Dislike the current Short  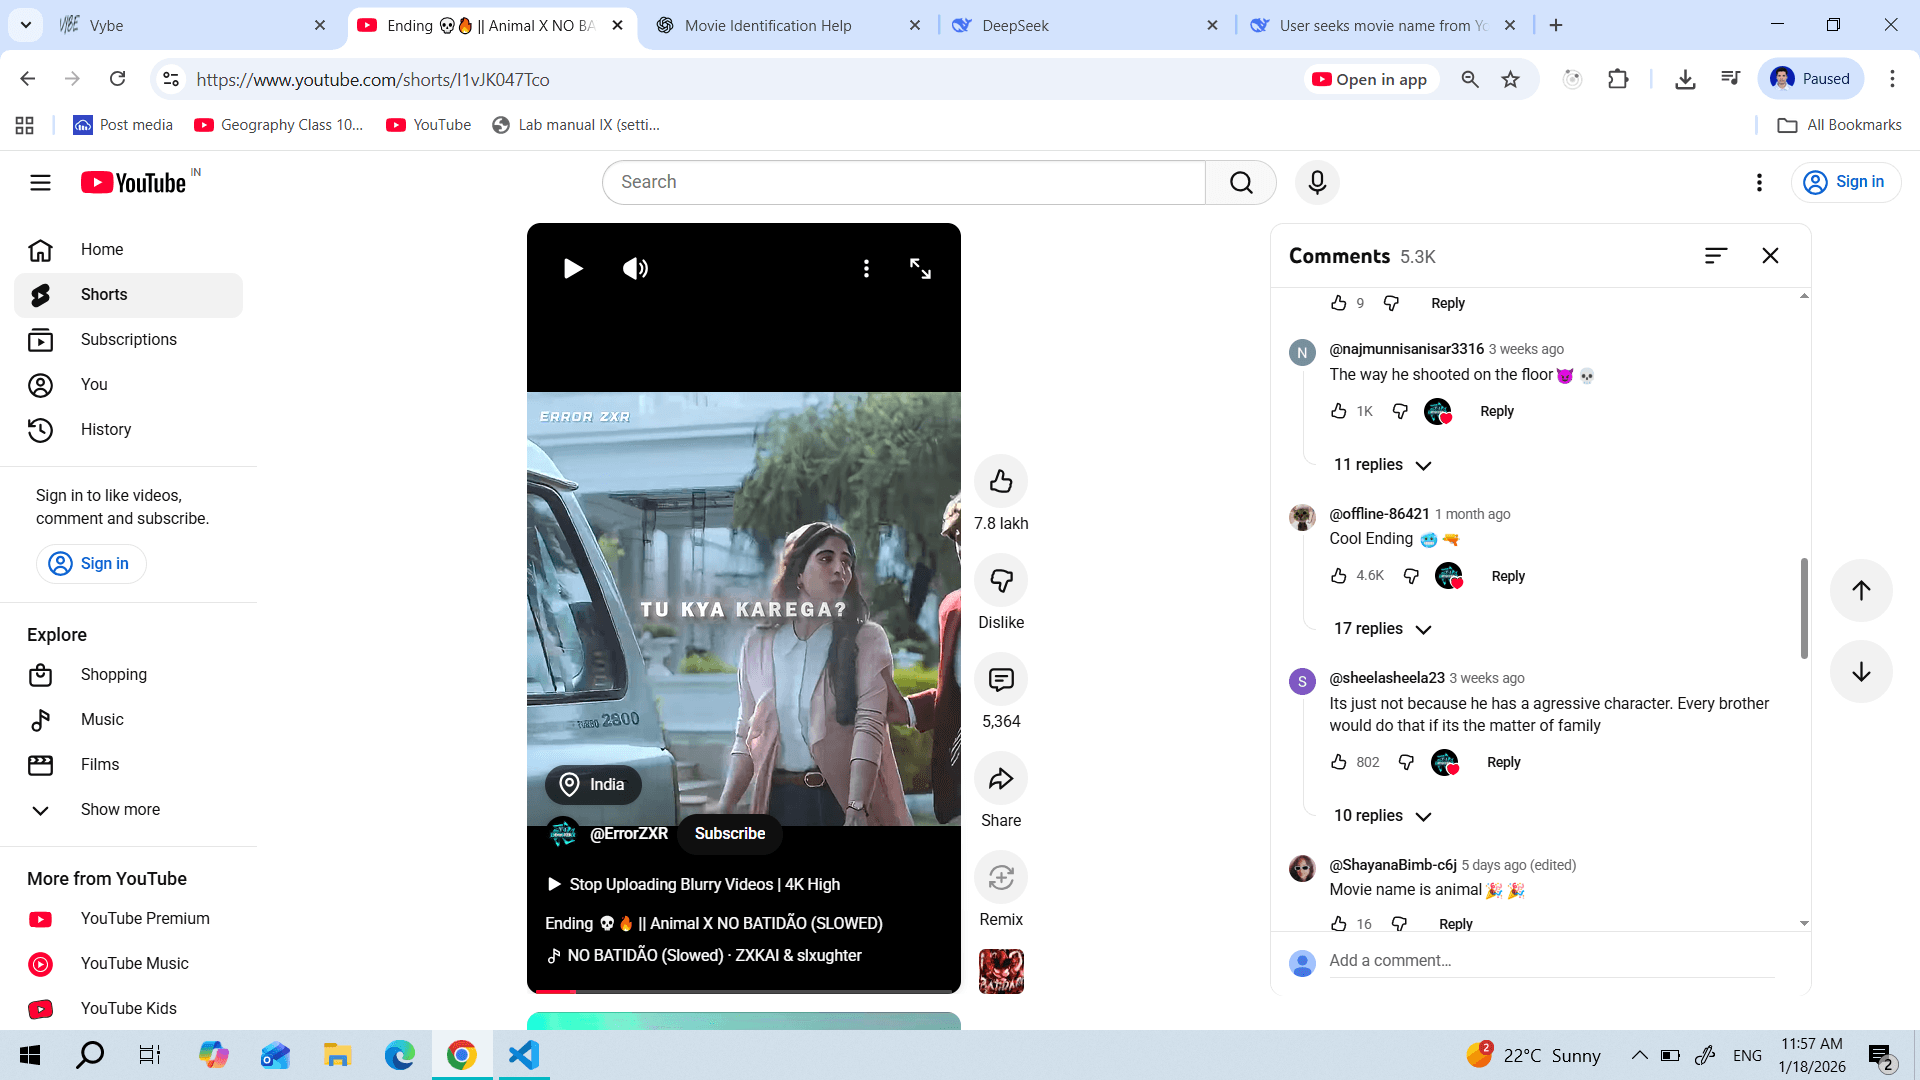pos(1001,581)
